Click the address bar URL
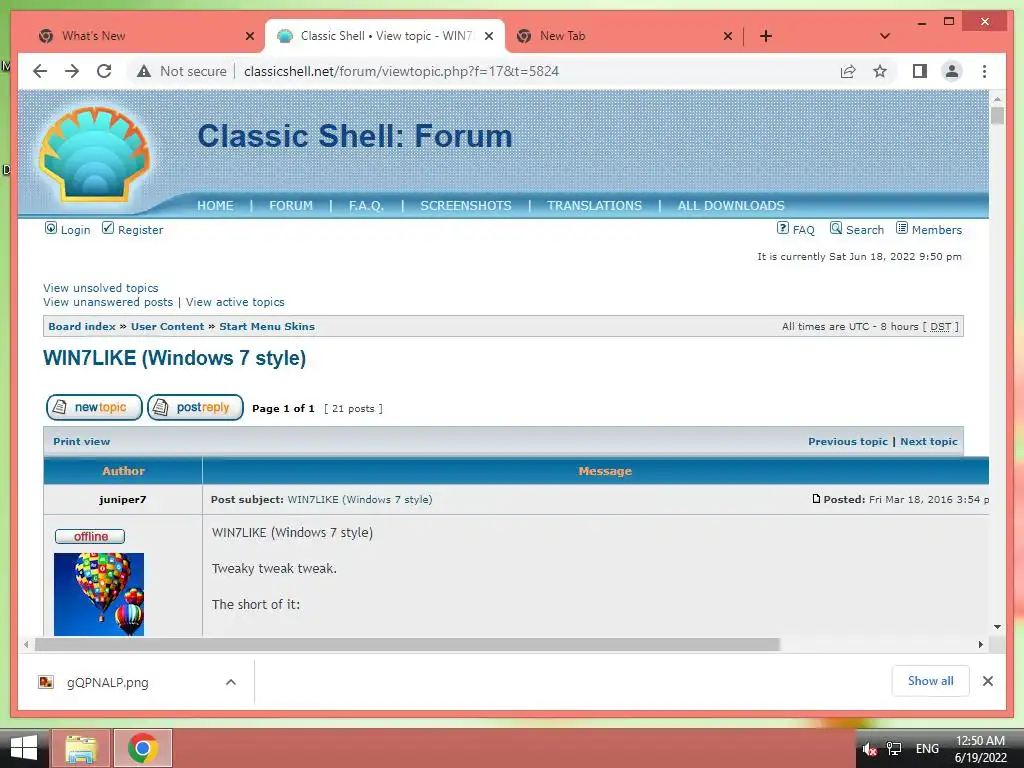Screen dimensions: 1024x768 pos(401,71)
